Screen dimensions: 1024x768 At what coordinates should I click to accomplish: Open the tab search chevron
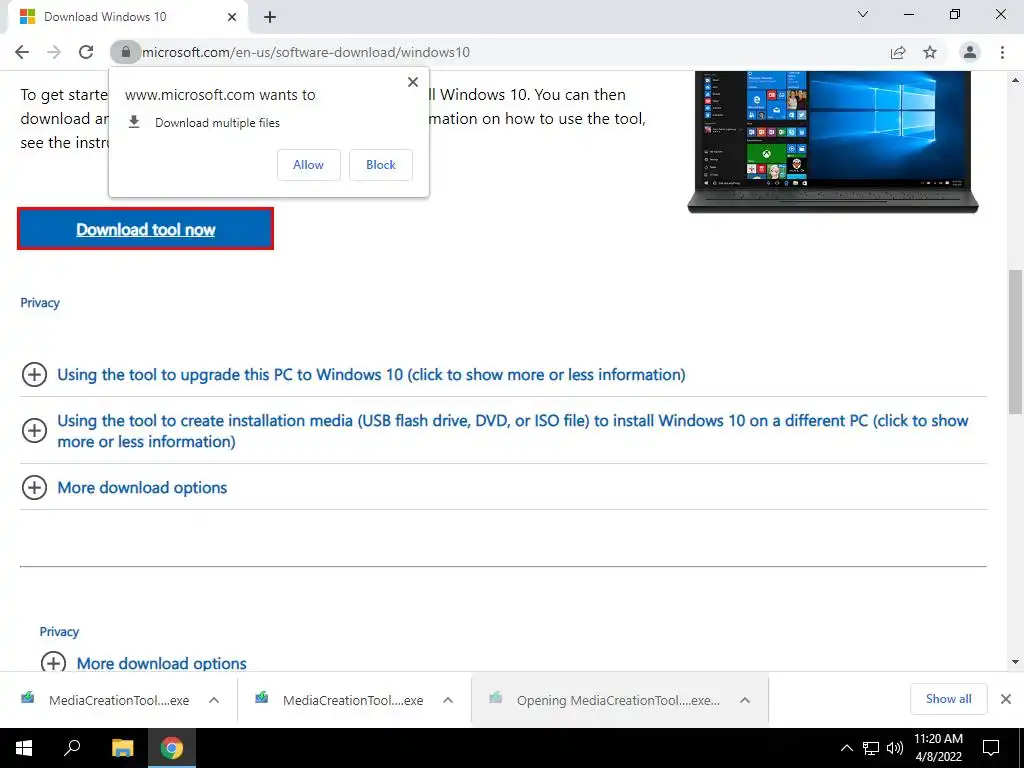(x=863, y=14)
